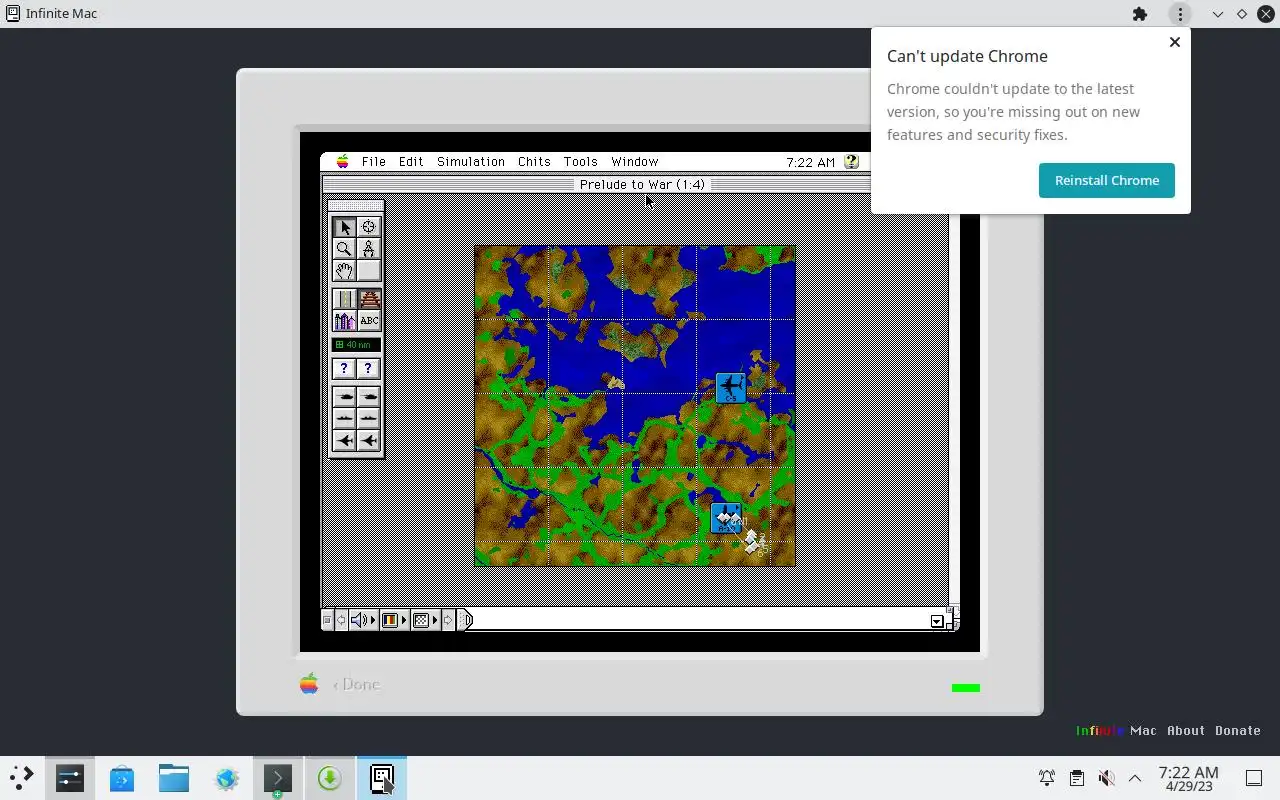
Task: Click the control strip speaker volume module
Action: point(358,620)
